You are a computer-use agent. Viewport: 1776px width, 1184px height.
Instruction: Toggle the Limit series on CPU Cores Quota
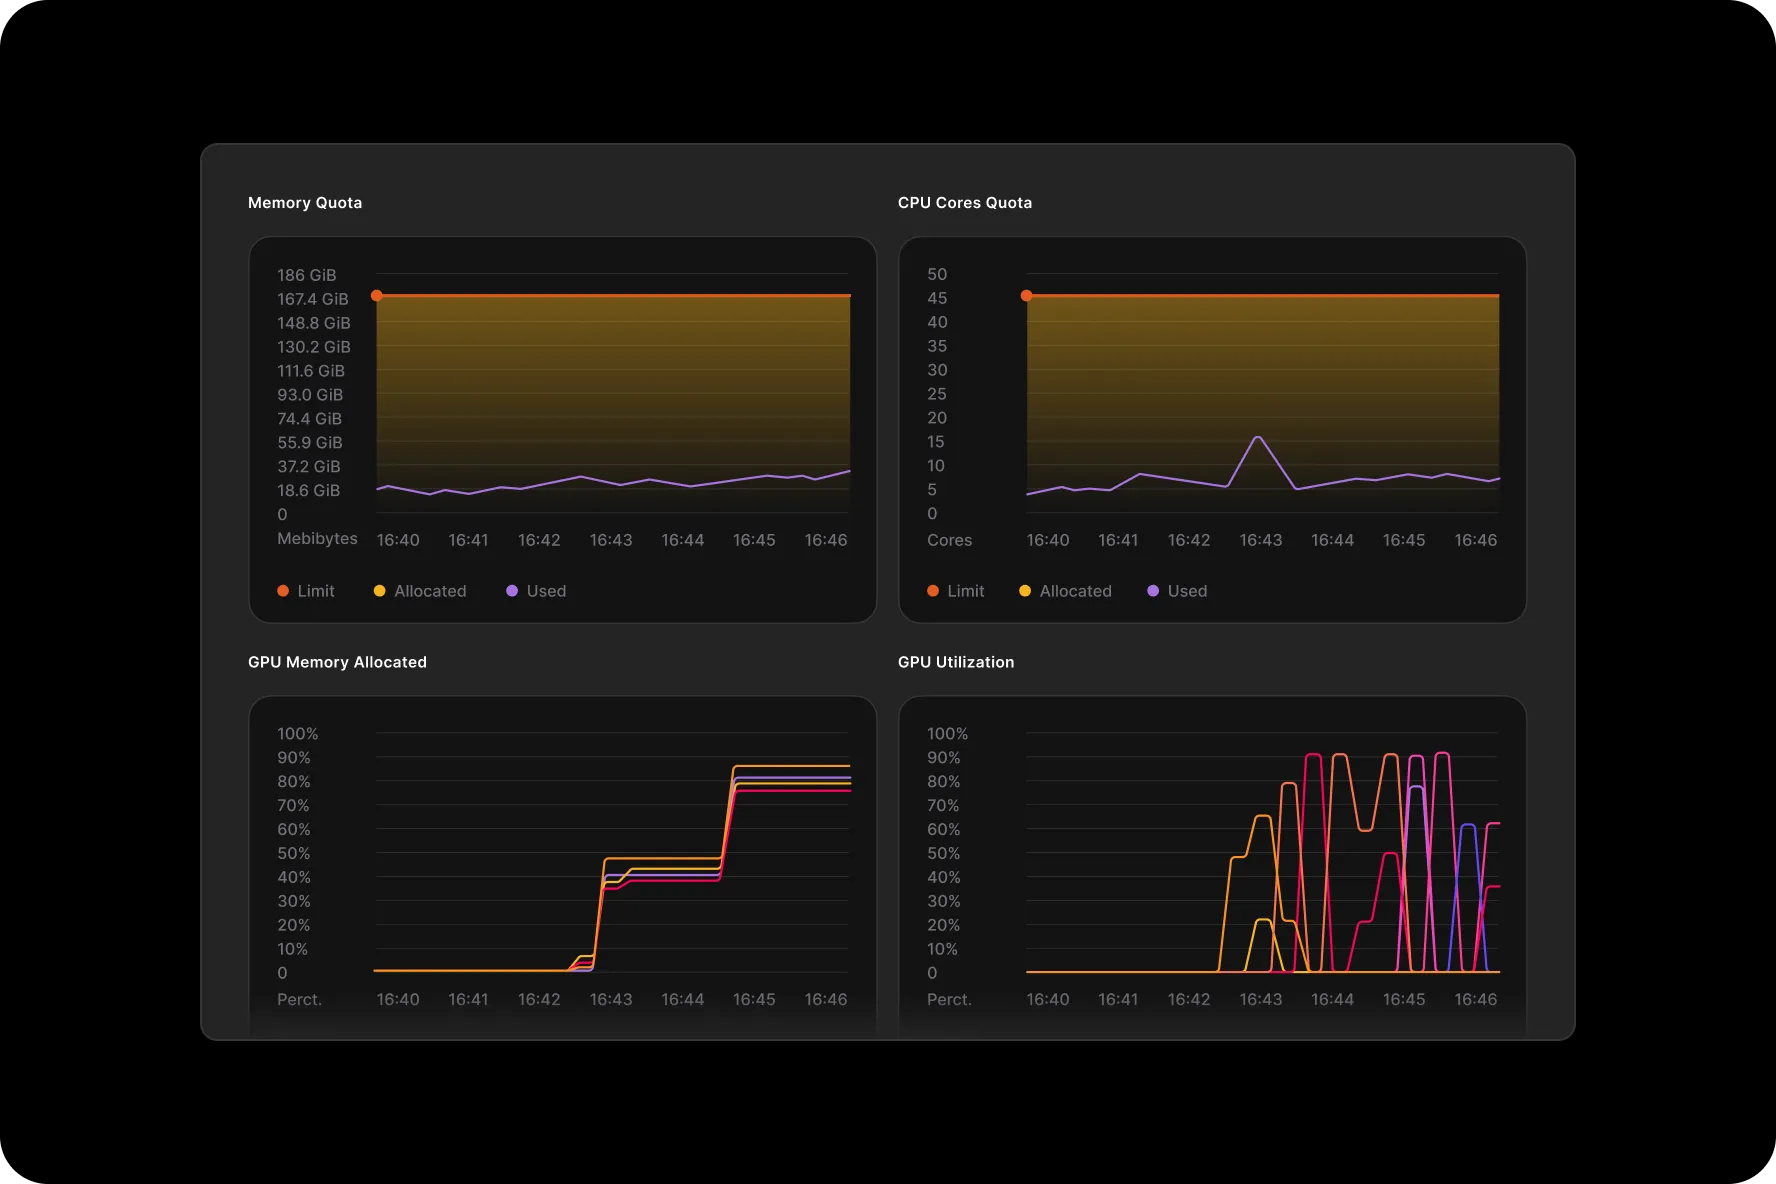tap(957, 591)
